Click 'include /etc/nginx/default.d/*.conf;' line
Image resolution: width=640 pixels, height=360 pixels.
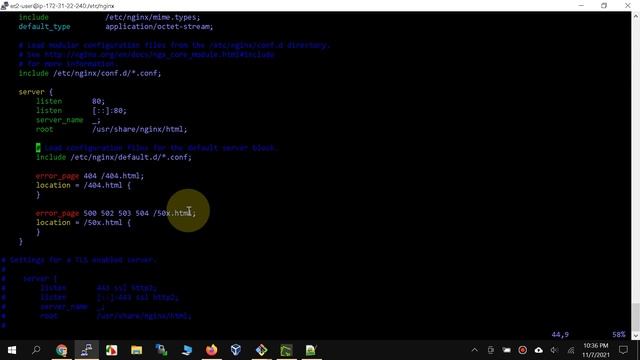pyautogui.click(x=113, y=157)
